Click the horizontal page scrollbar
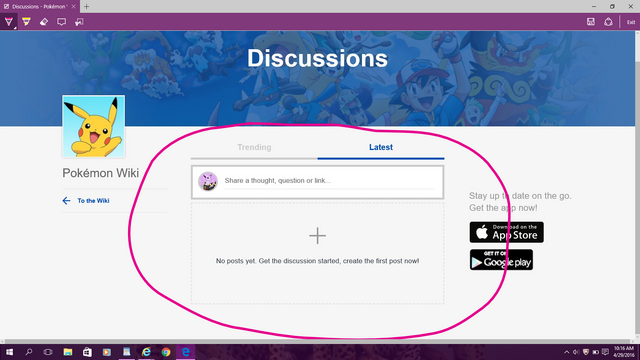640x360 pixels. (317, 341)
